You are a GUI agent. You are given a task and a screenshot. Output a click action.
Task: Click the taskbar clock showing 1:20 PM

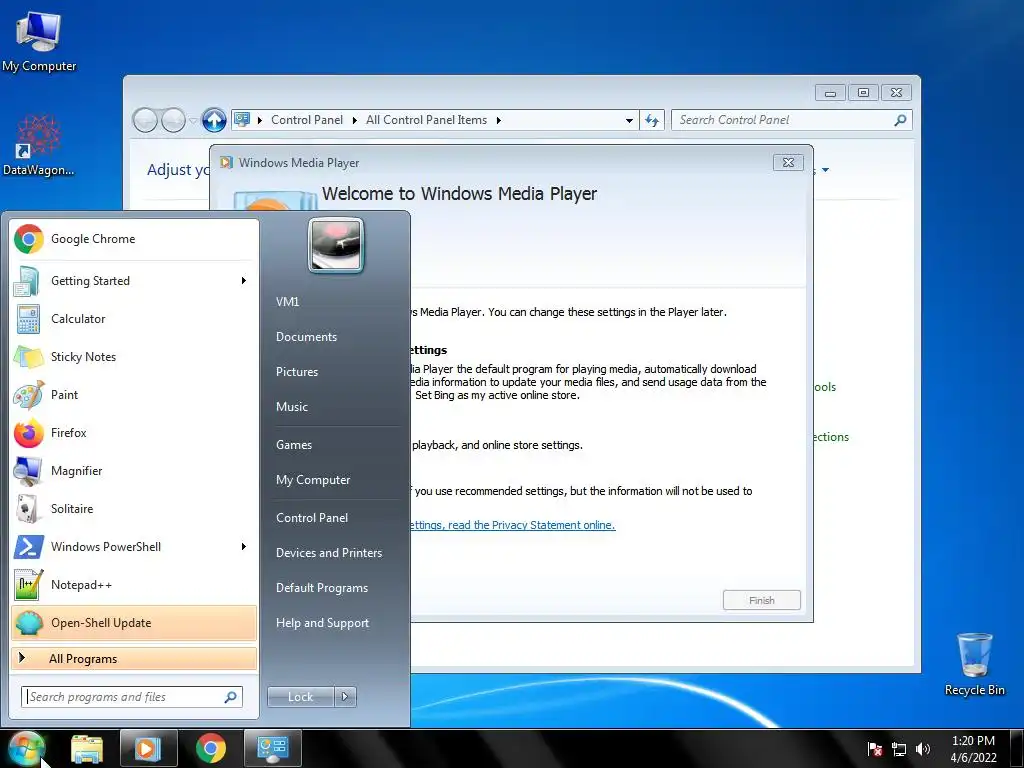pos(973,749)
